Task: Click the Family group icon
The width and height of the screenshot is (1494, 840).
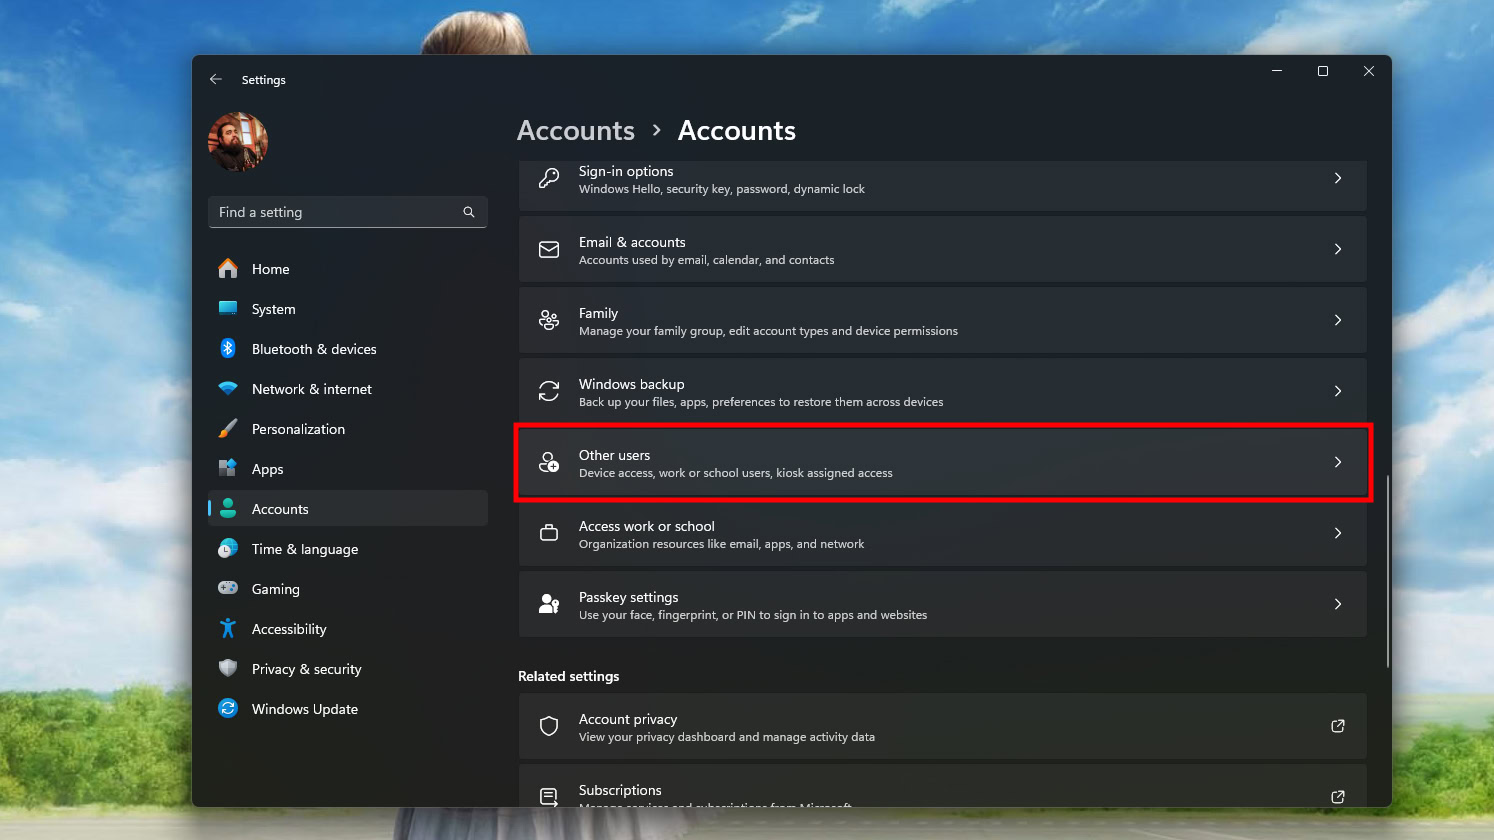Action: point(549,320)
